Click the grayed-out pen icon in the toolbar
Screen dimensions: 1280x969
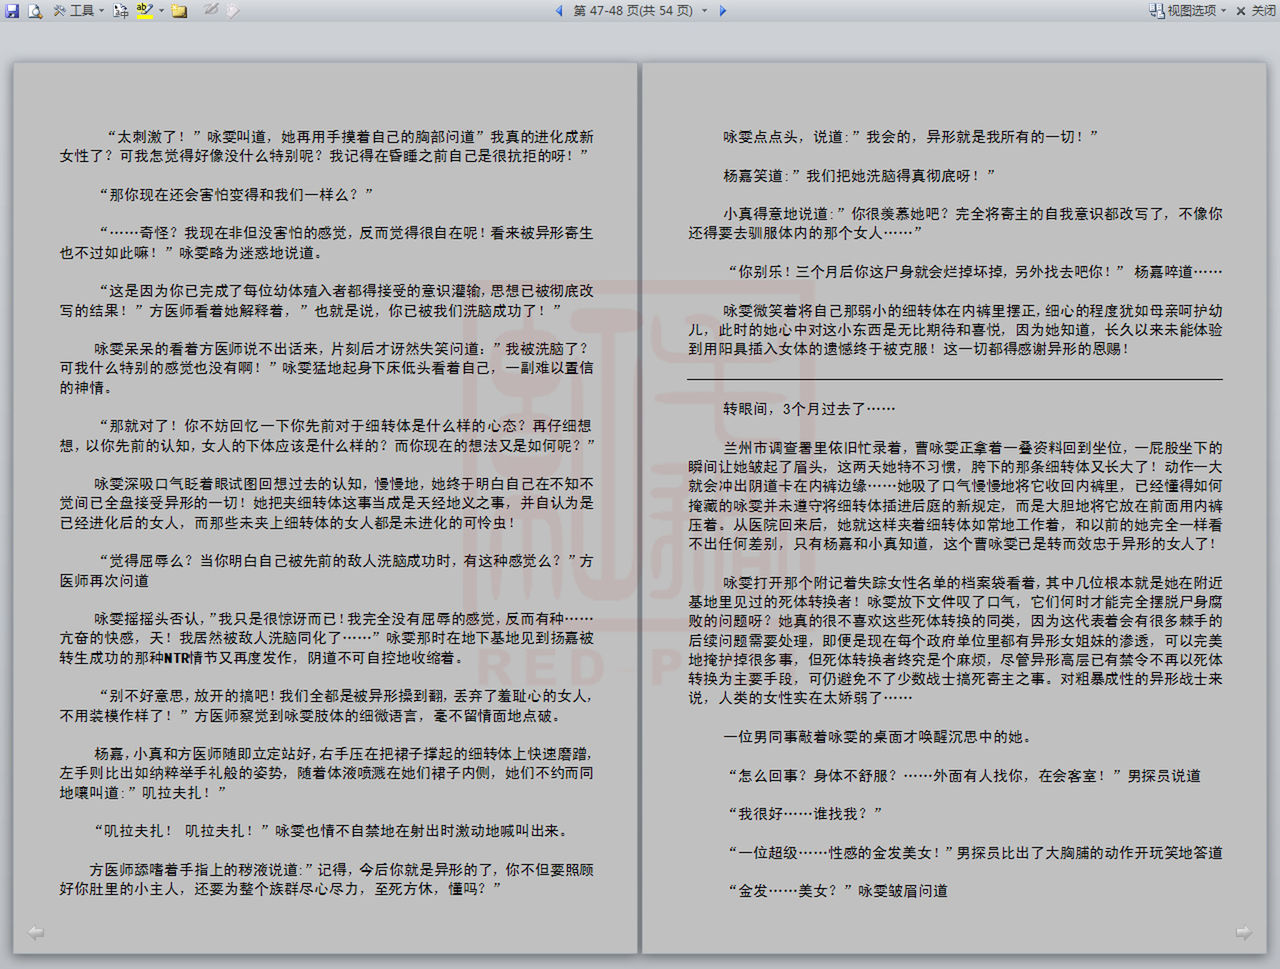click(211, 11)
